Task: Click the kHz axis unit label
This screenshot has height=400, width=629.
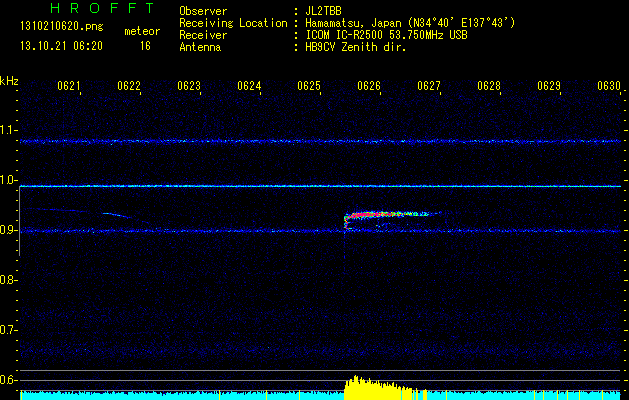Action: (9, 80)
